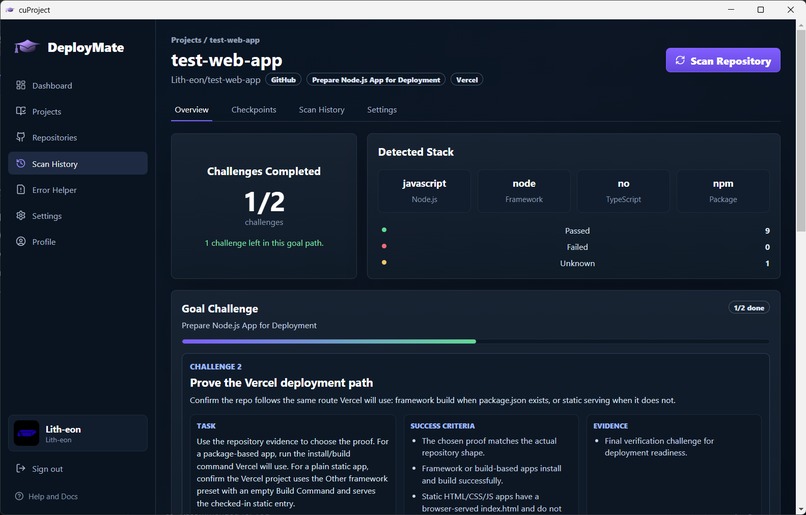
Task: Click the Goal Challenge progress bar
Action: coord(475,341)
